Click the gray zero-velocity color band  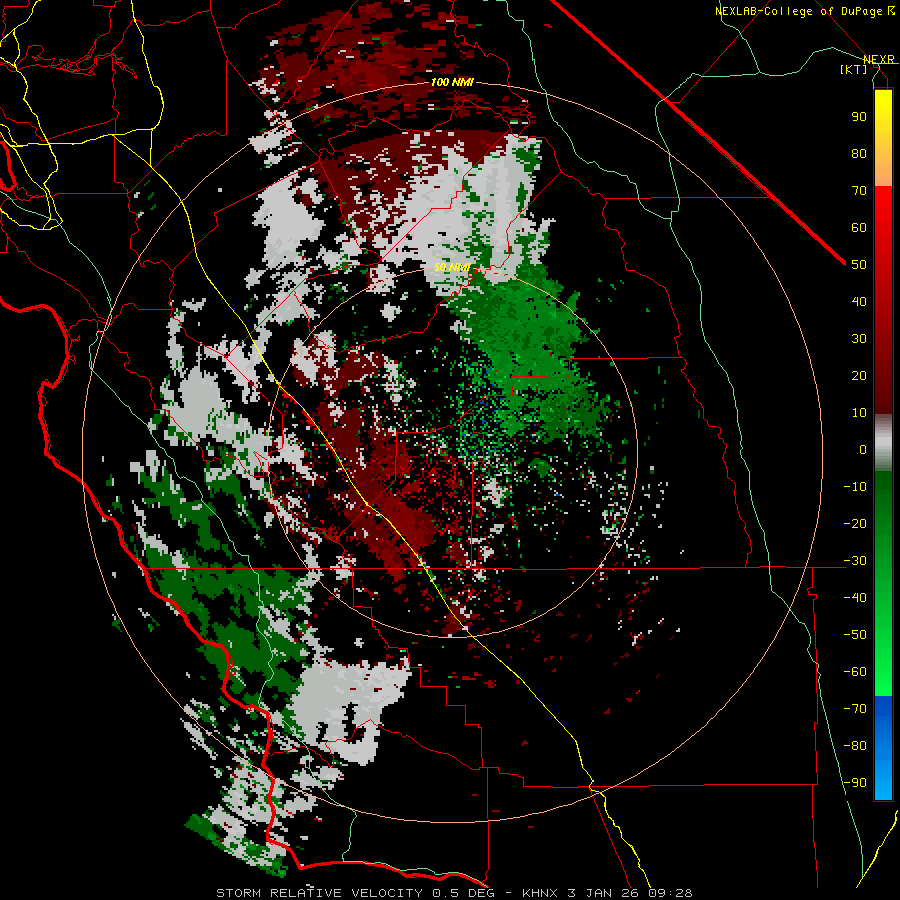(883, 443)
